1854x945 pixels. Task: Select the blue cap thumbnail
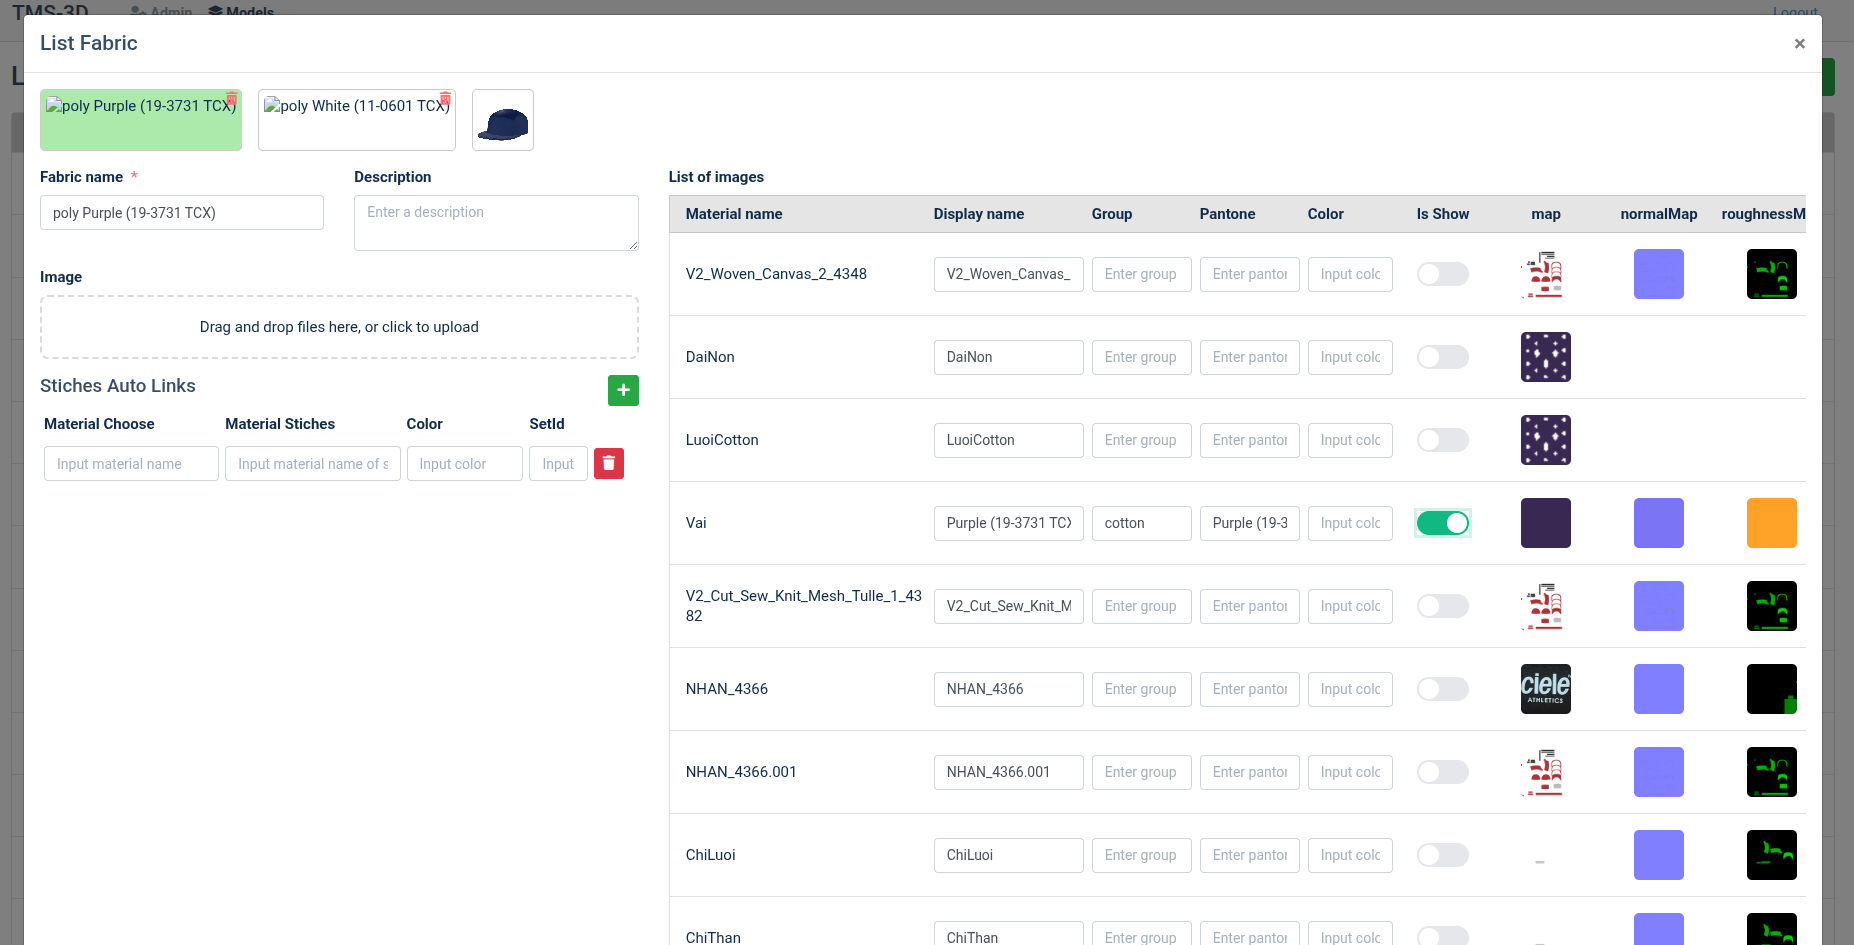[503, 121]
